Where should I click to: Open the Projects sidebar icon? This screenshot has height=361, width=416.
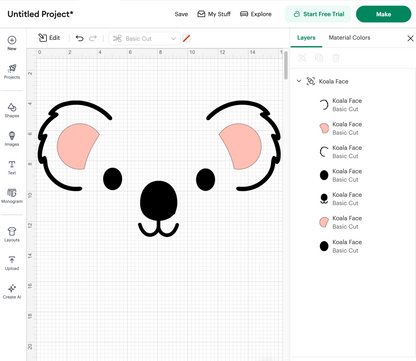click(12, 71)
